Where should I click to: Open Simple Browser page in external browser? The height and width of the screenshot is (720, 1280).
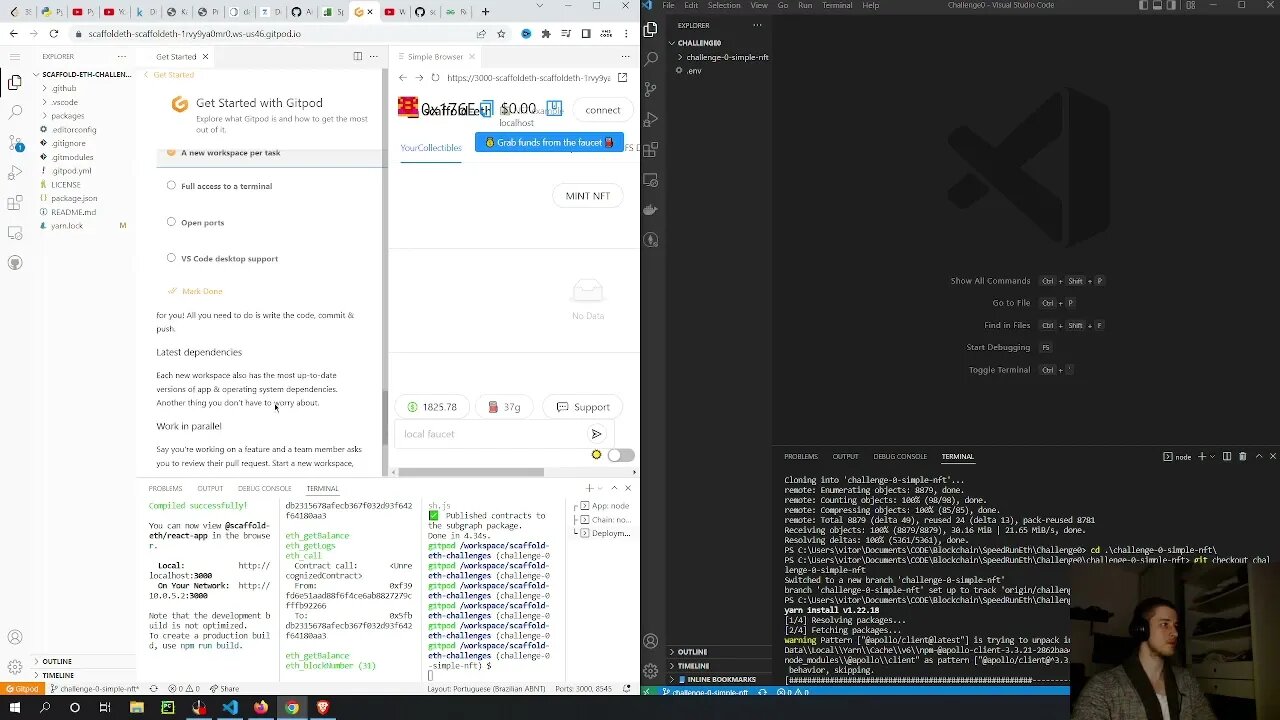pos(622,77)
